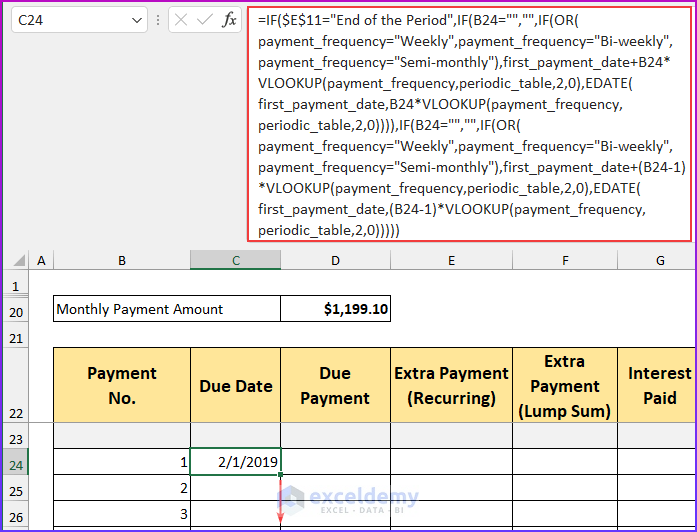
Task: Click the three-dot formula bar resize handle
Action: (x=158, y=20)
